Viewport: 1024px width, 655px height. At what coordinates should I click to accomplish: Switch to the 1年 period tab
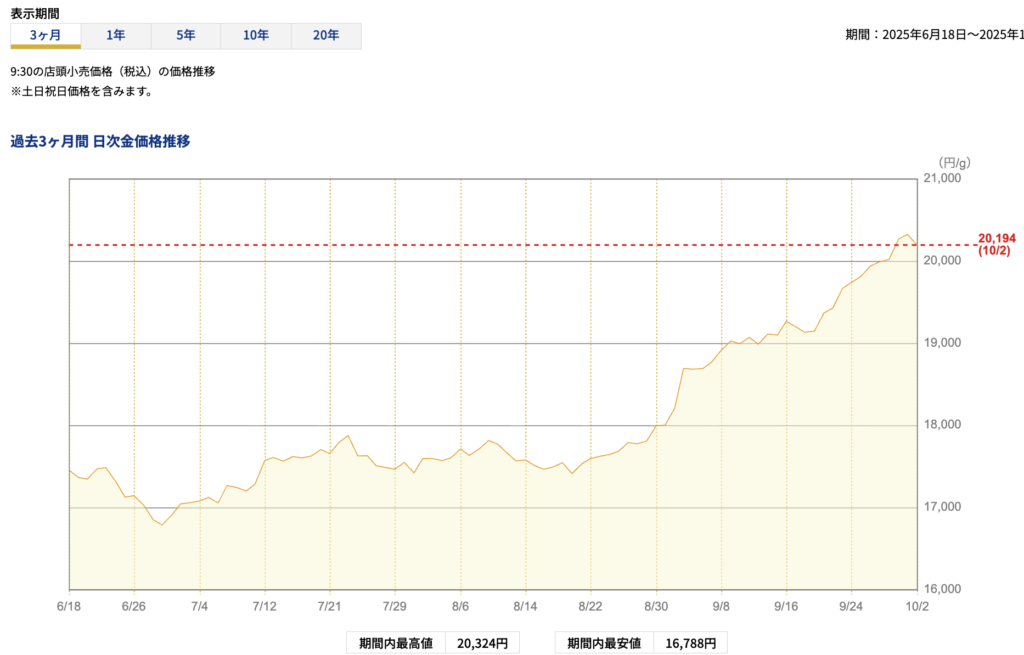coord(116,35)
